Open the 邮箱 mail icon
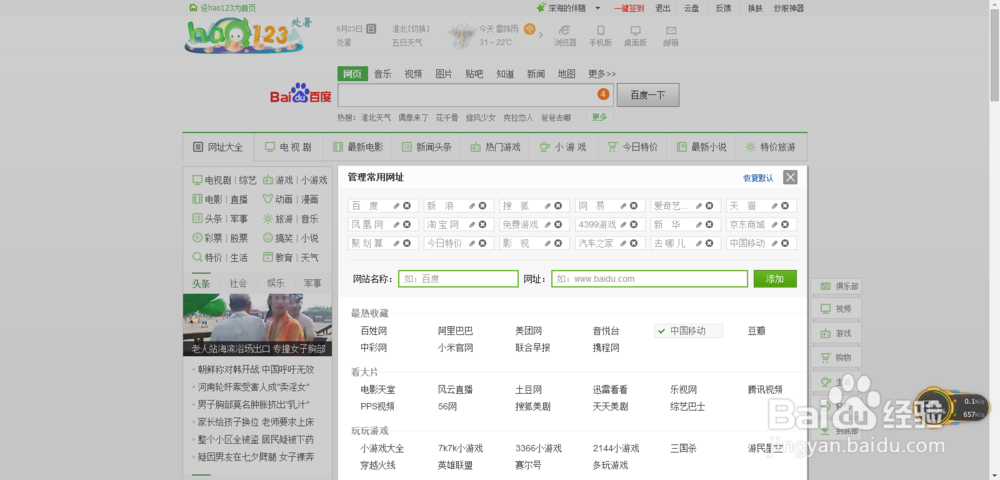The height and width of the screenshot is (480, 1000). tap(670, 35)
